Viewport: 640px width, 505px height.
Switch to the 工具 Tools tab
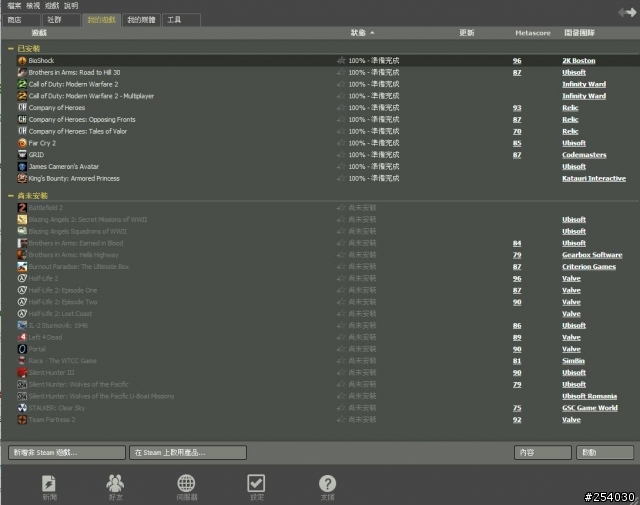[x=182, y=20]
